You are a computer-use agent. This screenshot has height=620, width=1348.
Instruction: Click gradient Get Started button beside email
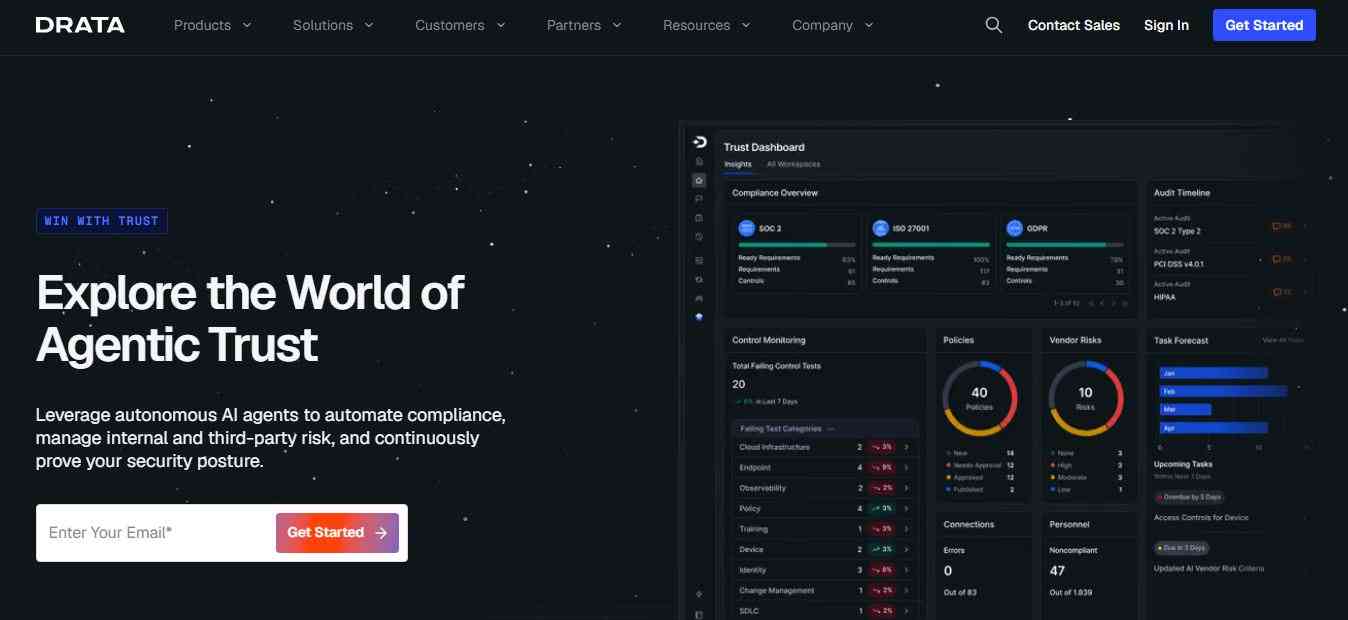337,533
